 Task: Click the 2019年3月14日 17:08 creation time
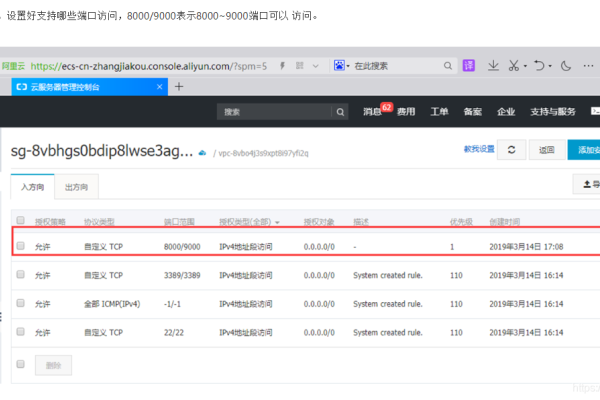pyautogui.click(x=526, y=247)
